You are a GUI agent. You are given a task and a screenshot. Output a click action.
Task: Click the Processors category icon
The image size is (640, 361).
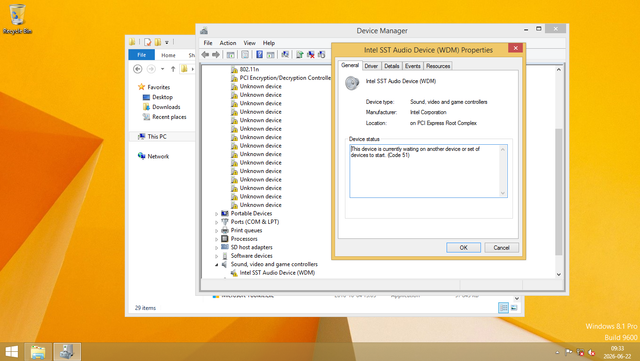coord(224,238)
